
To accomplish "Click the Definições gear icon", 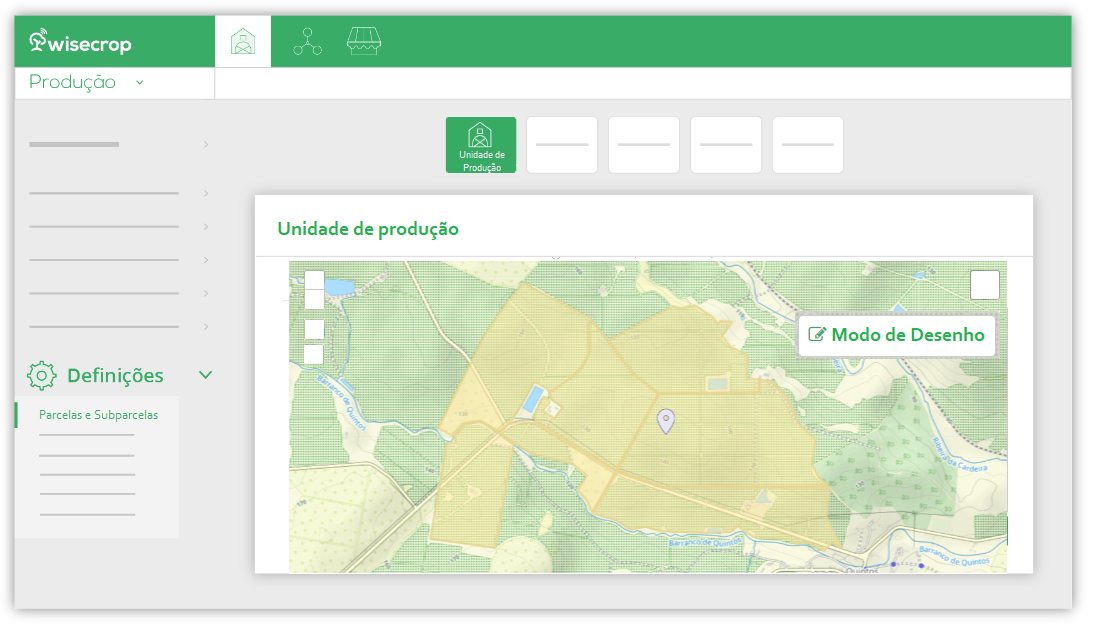I will point(42,376).
